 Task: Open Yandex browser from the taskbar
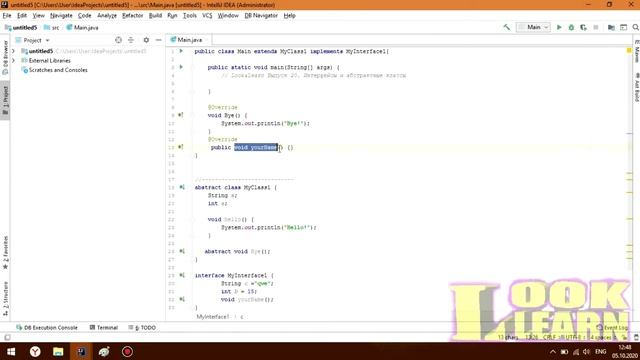35,351
